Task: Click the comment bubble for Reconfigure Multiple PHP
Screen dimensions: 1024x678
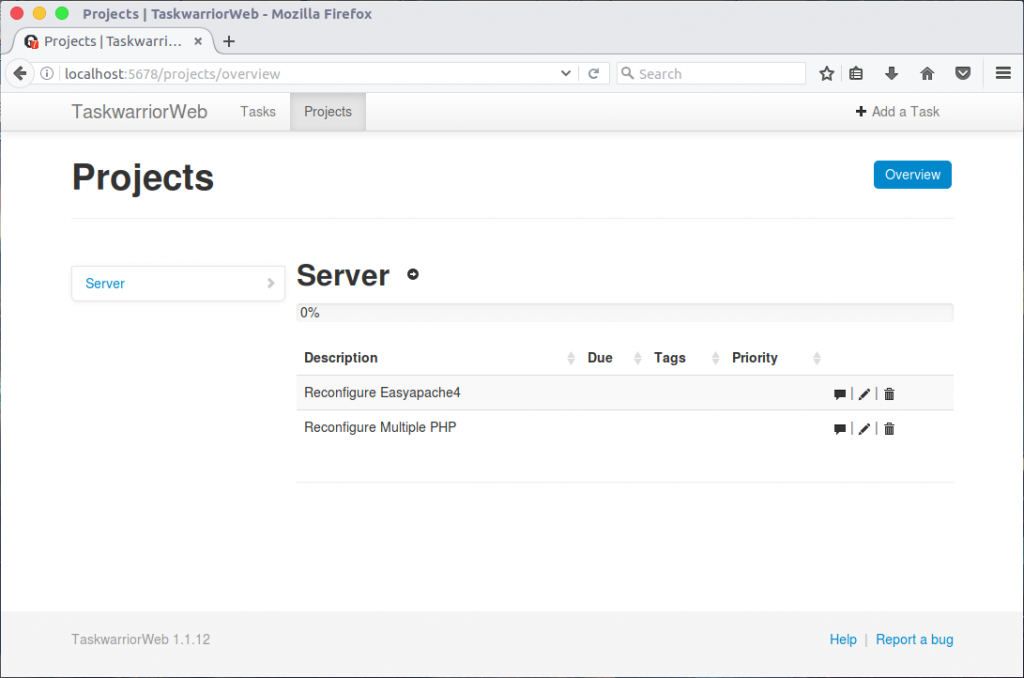Action: [x=839, y=428]
